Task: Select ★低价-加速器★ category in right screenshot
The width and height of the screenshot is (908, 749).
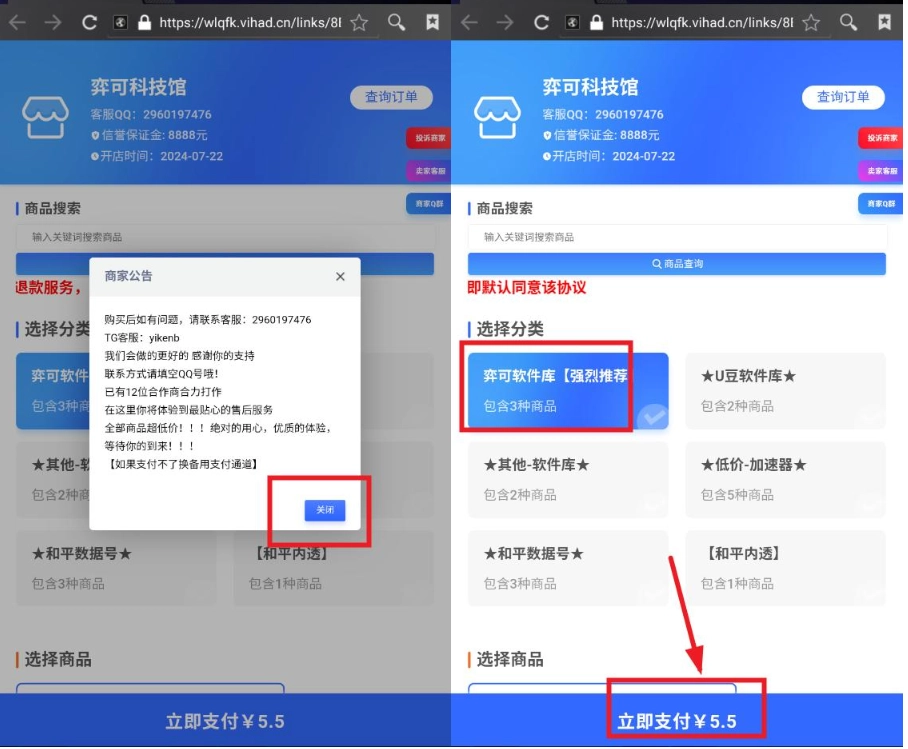Action: (x=785, y=478)
